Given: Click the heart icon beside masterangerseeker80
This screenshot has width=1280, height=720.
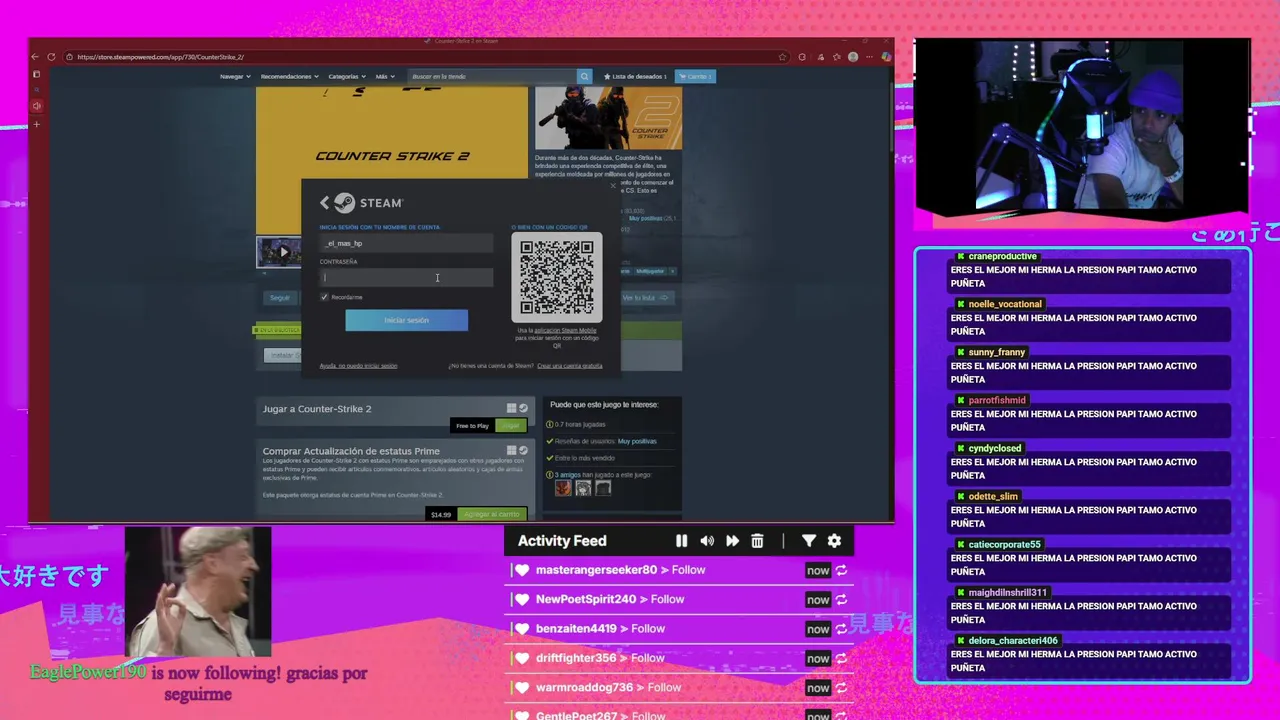Looking at the screenshot, I should point(521,570).
